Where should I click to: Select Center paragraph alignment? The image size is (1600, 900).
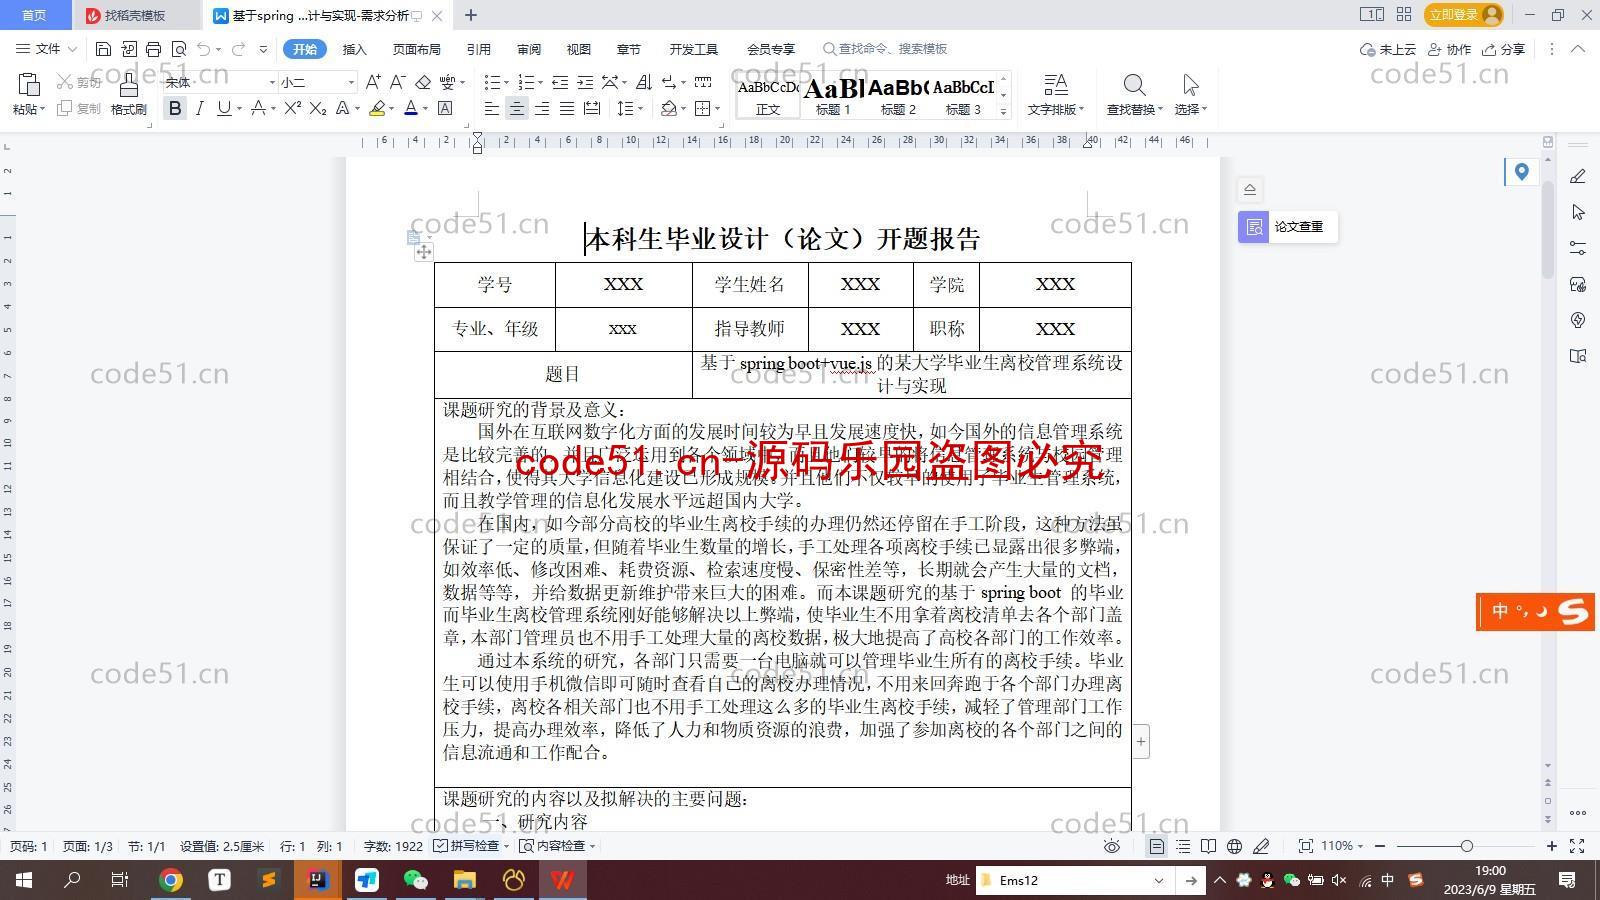coord(517,108)
